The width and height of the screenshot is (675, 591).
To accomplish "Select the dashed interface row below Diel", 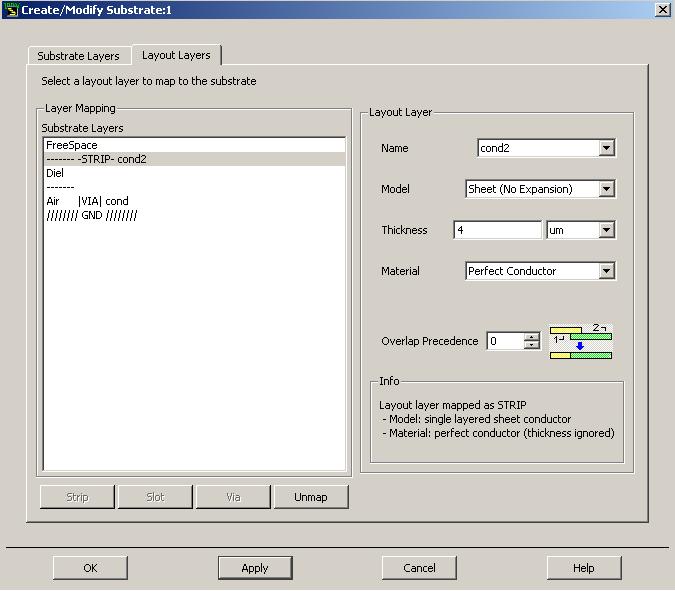I will [194, 187].
